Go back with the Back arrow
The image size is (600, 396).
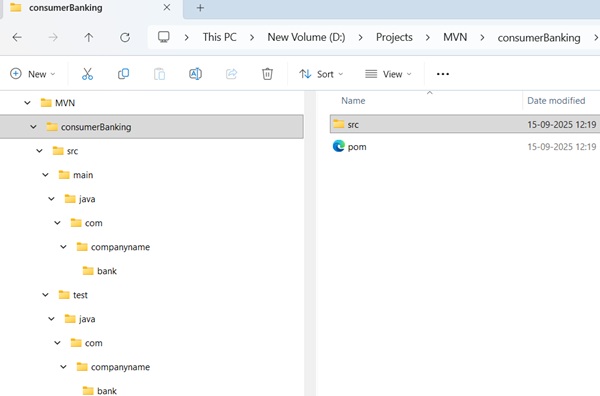(17, 37)
